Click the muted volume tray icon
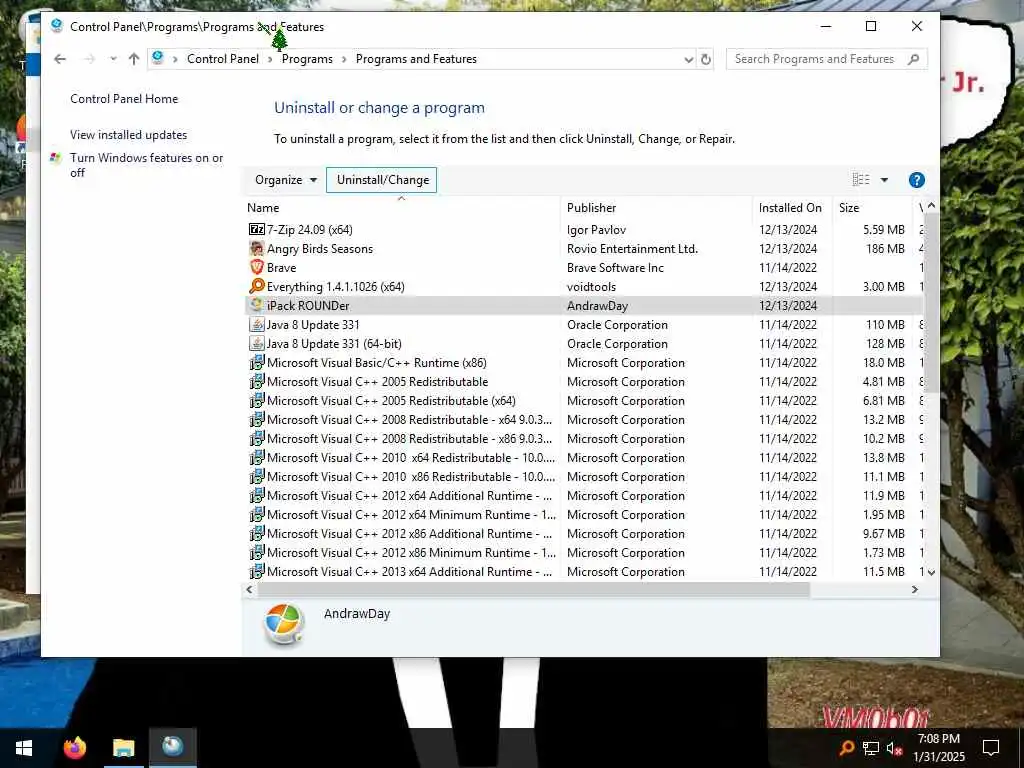The image size is (1024, 768). point(894,748)
